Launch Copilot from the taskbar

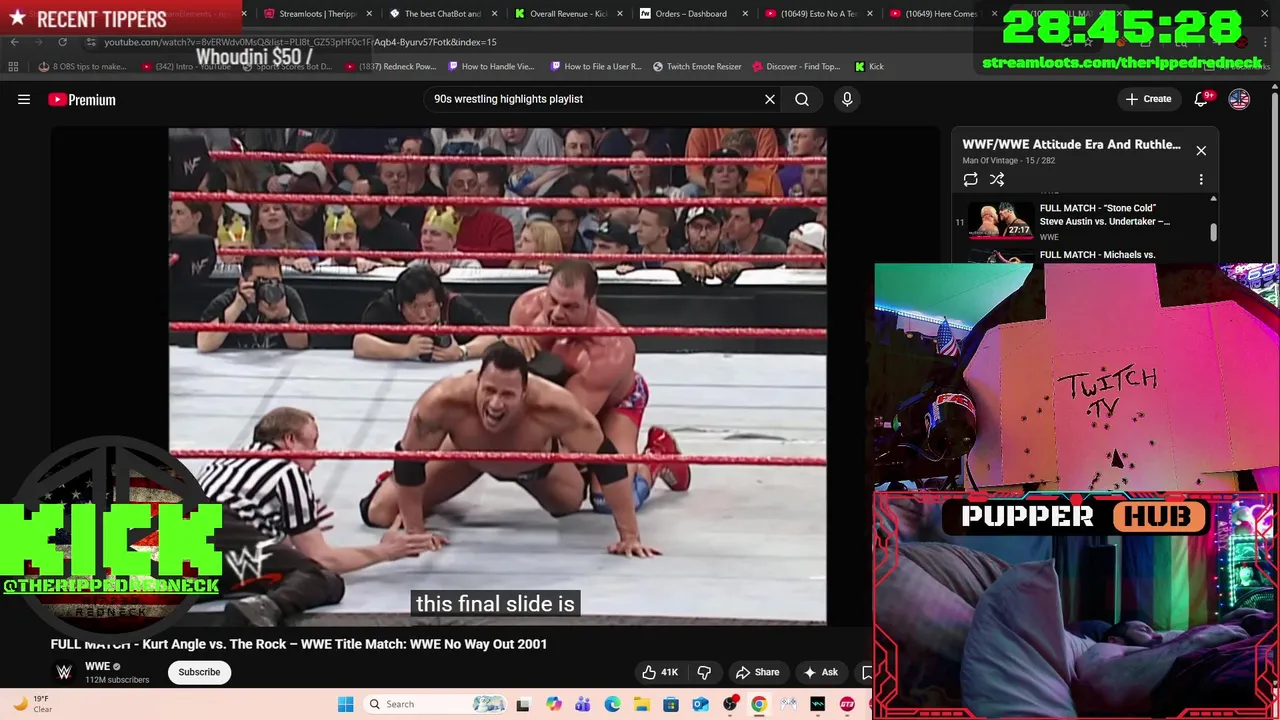point(554,704)
